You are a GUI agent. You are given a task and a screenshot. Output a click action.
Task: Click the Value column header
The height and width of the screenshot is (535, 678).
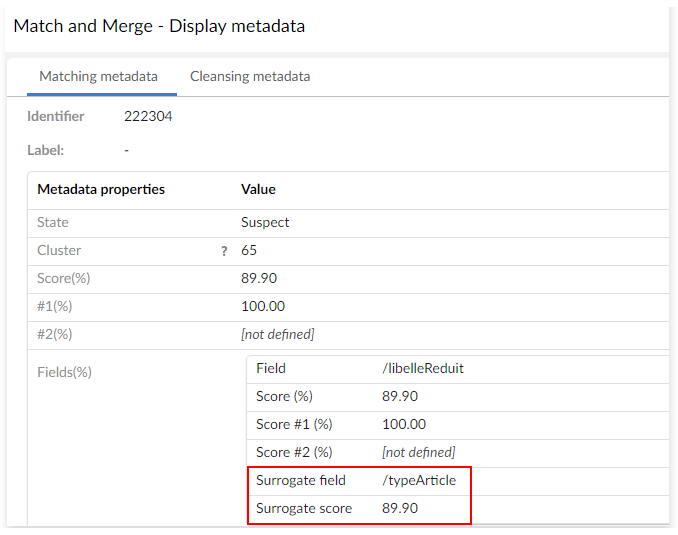[258, 189]
